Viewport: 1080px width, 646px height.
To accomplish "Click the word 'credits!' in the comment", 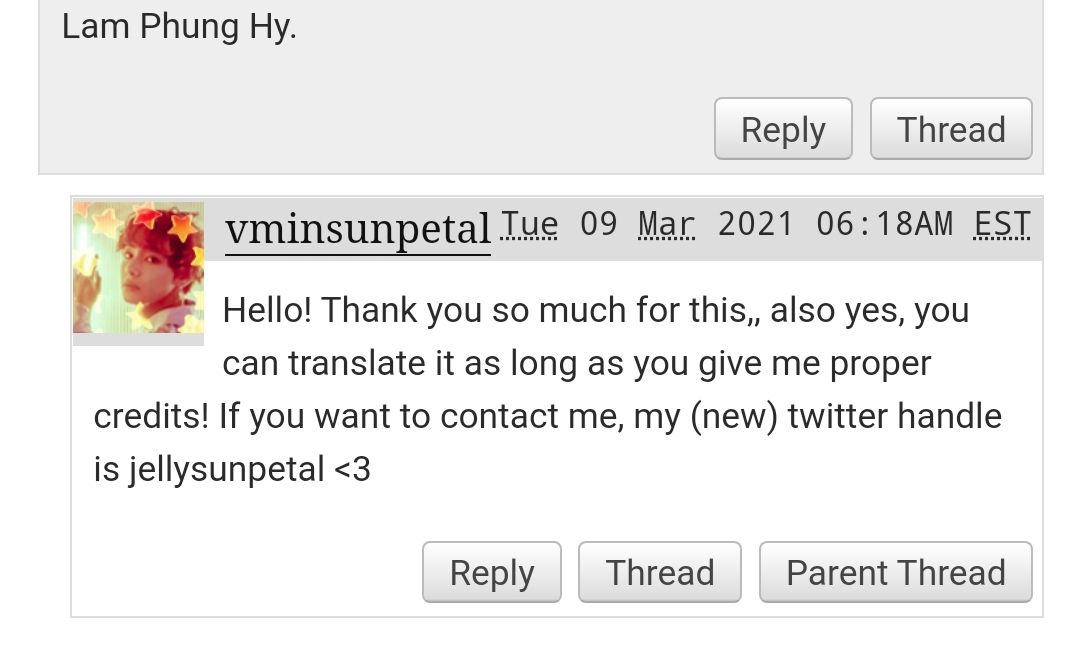I will [x=152, y=416].
